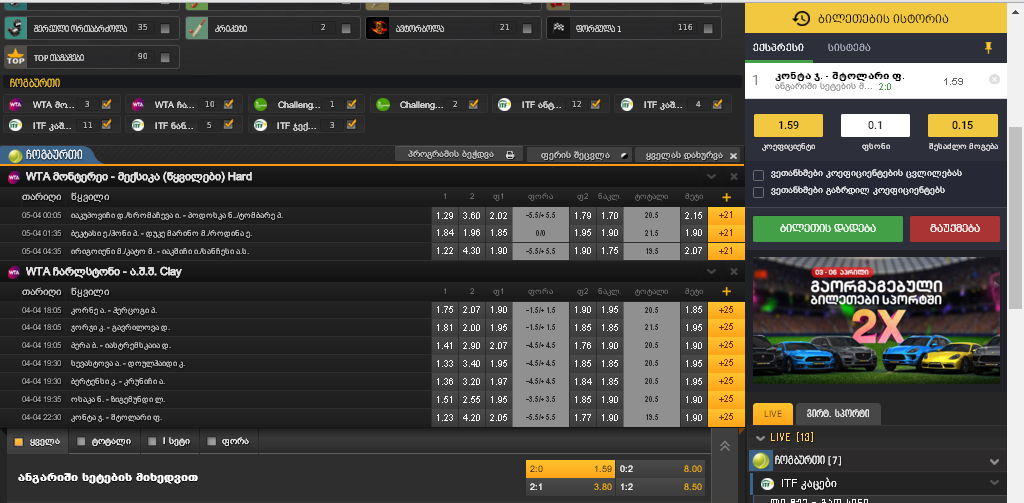Click the ITF icon on the chip with count 5

point(138,125)
